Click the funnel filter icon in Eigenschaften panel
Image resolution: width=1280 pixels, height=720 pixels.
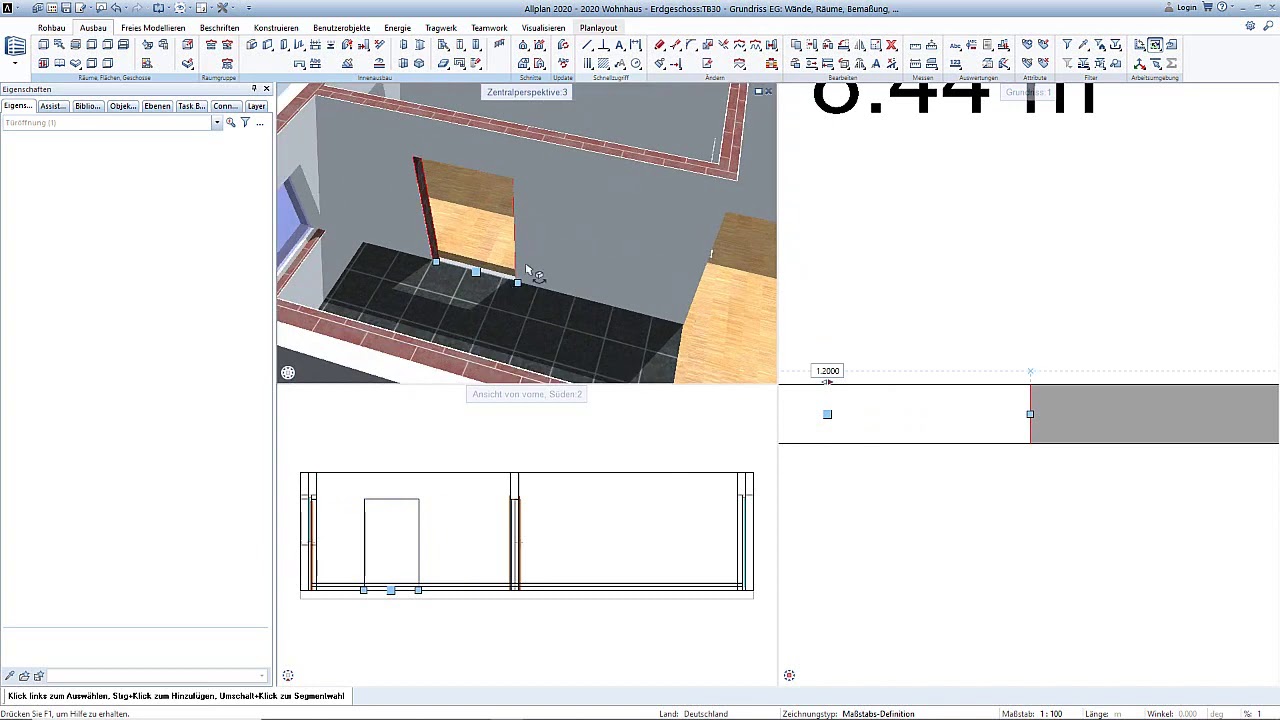tap(245, 122)
